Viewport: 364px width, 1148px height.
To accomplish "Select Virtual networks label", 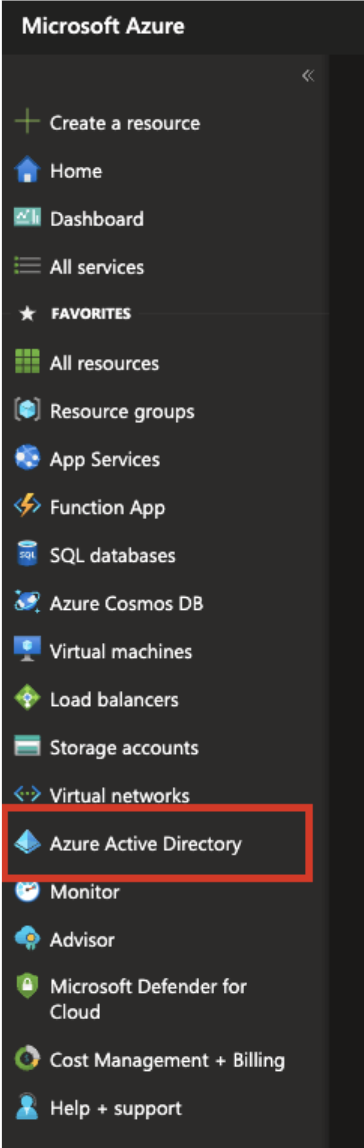I will click(120, 796).
